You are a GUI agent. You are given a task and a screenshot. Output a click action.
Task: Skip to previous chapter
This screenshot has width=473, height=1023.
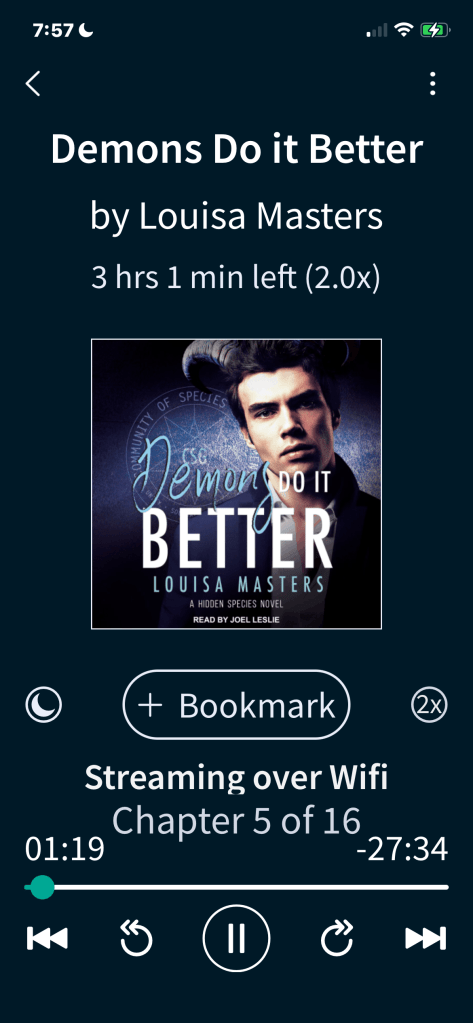point(47,938)
